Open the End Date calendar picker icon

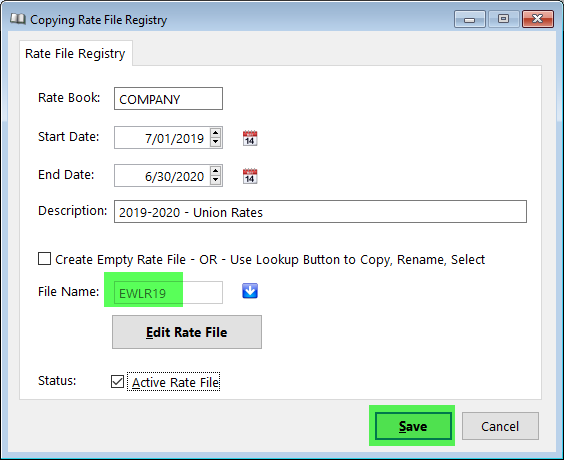click(250, 176)
